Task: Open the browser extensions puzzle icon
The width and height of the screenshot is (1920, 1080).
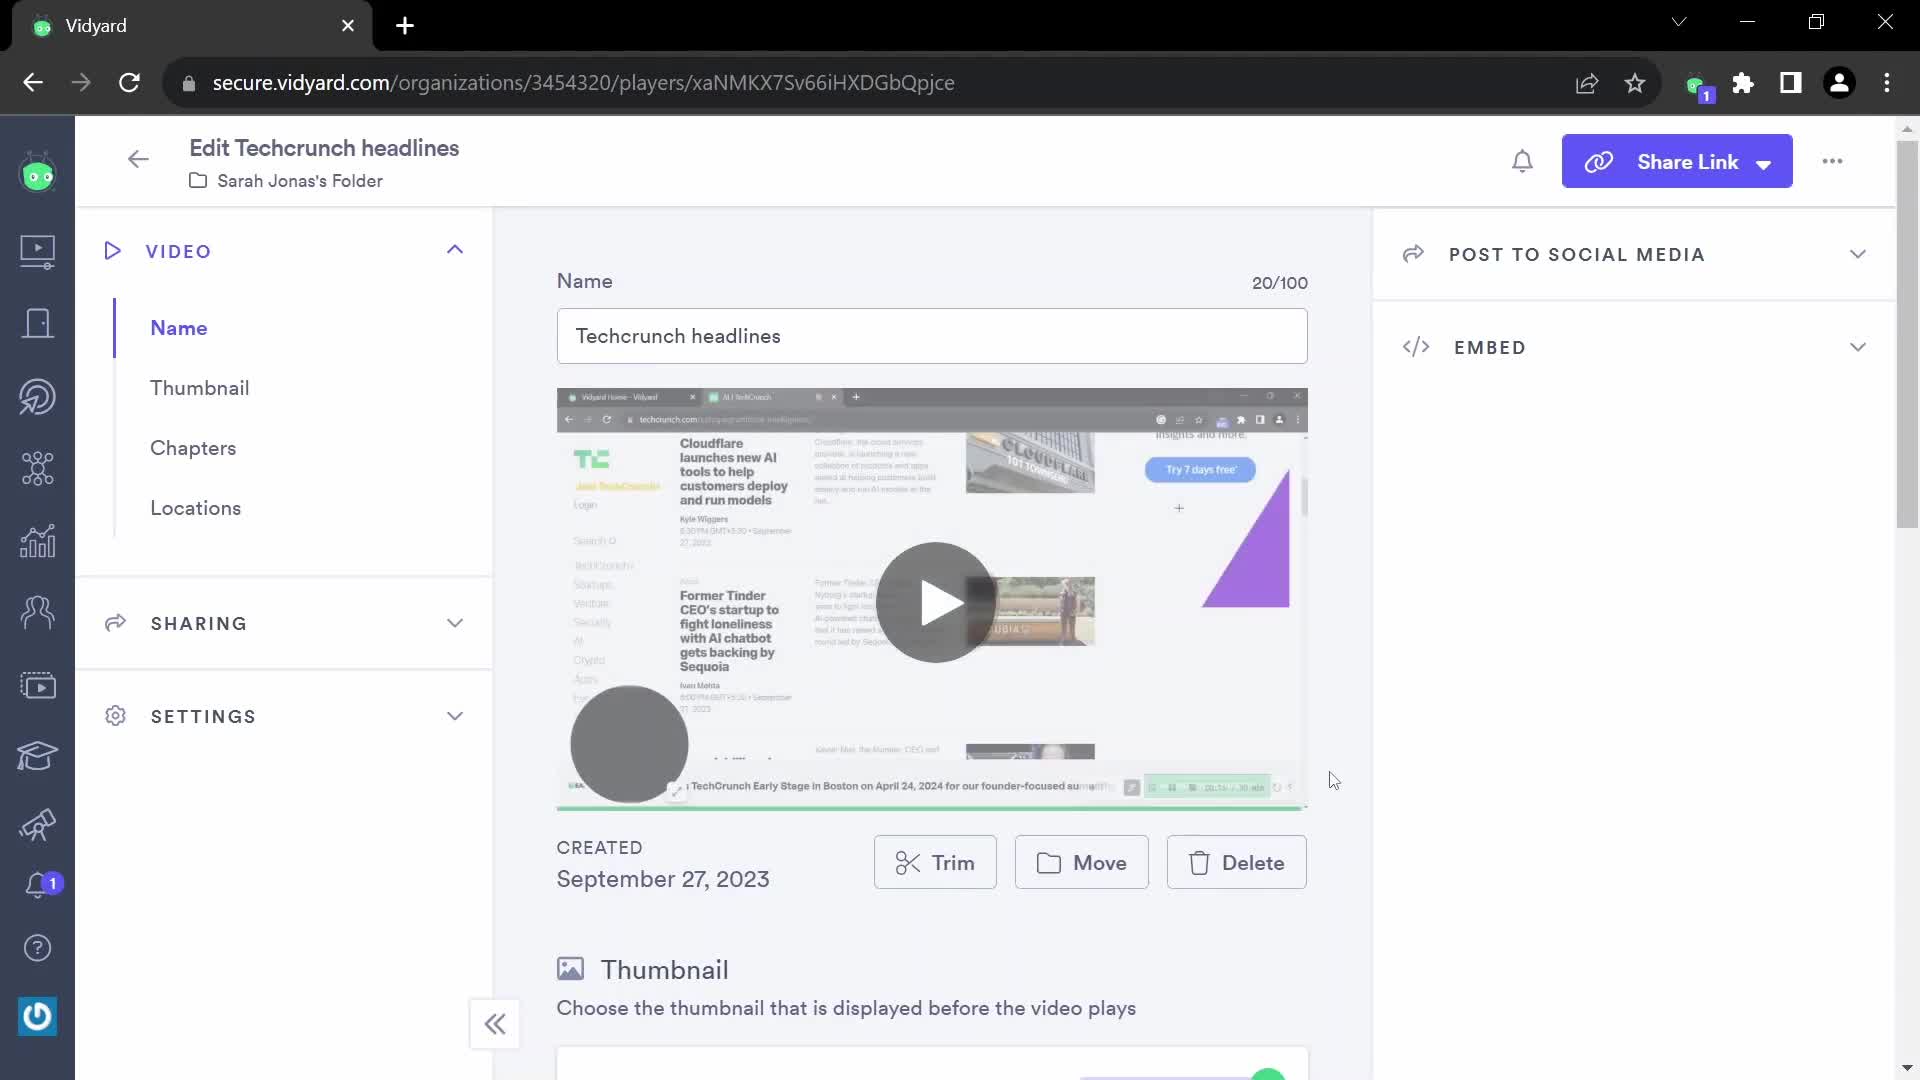Action: 1743,83
